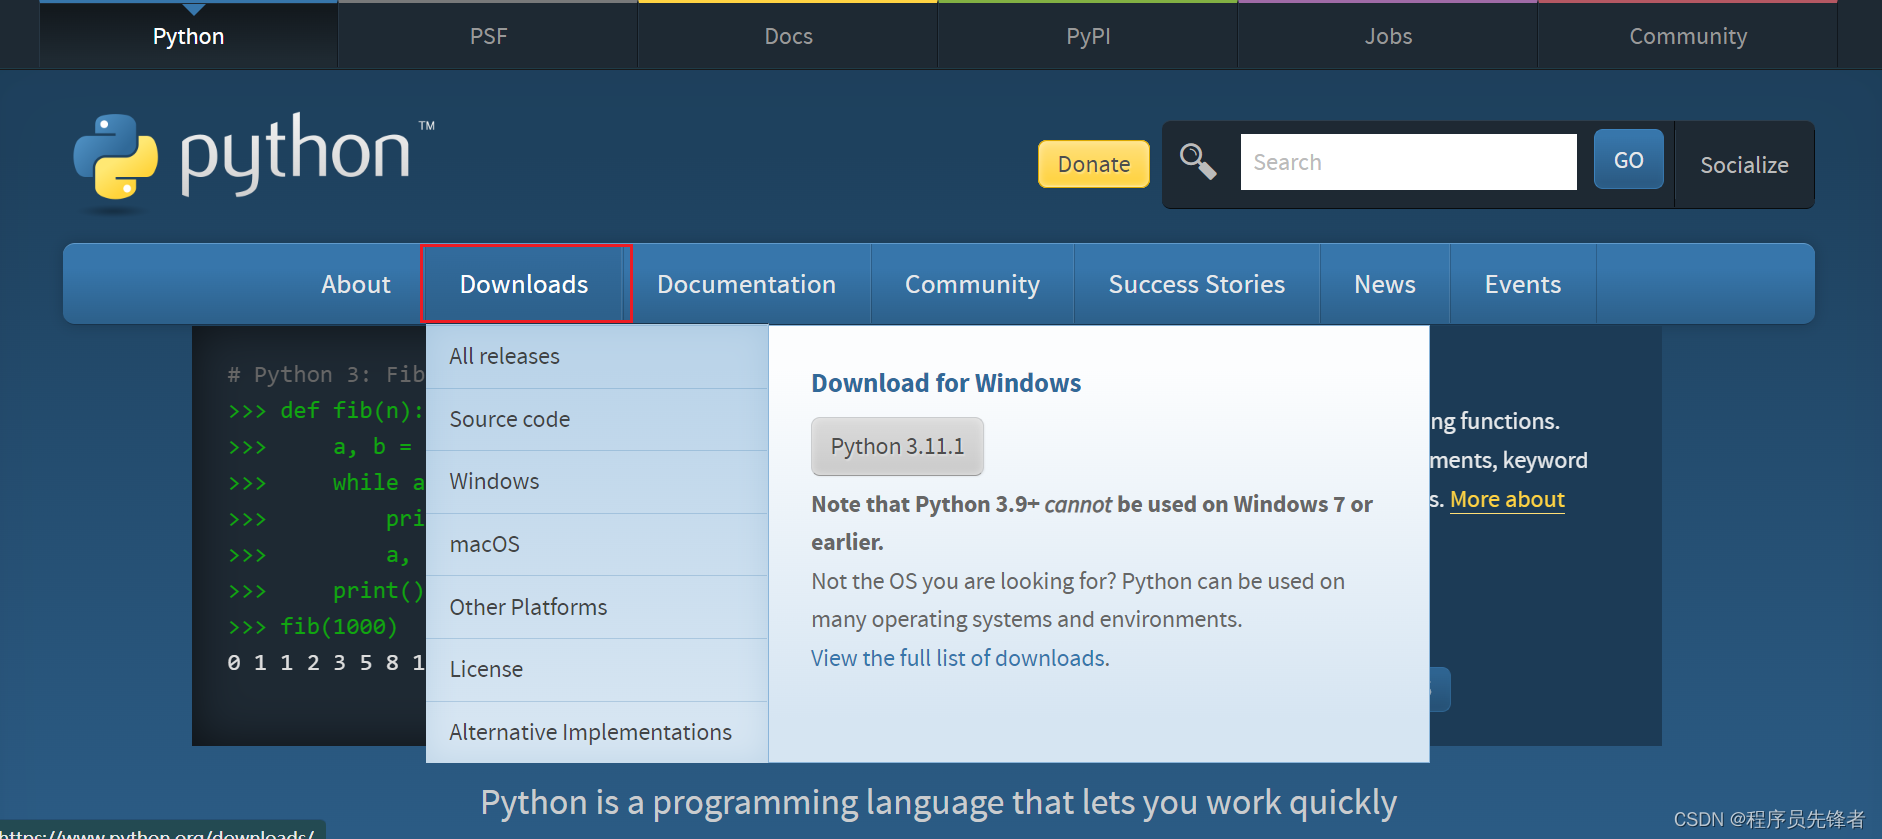Select Source code menu entry
Screen dimensions: 1882x839
click(597, 419)
